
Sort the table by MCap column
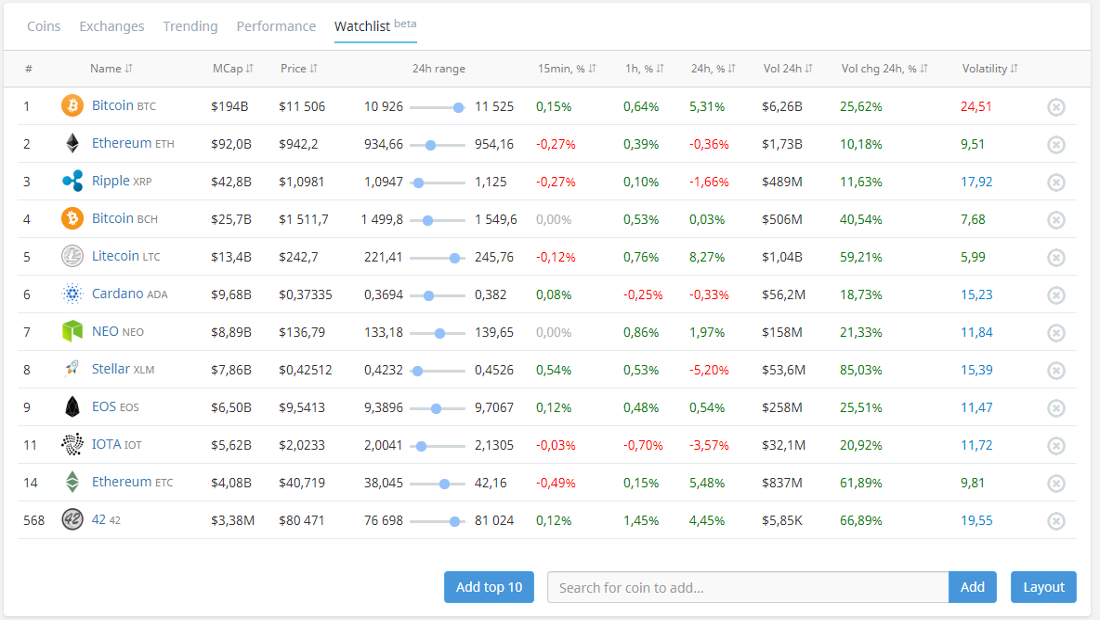[x=233, y=69]
